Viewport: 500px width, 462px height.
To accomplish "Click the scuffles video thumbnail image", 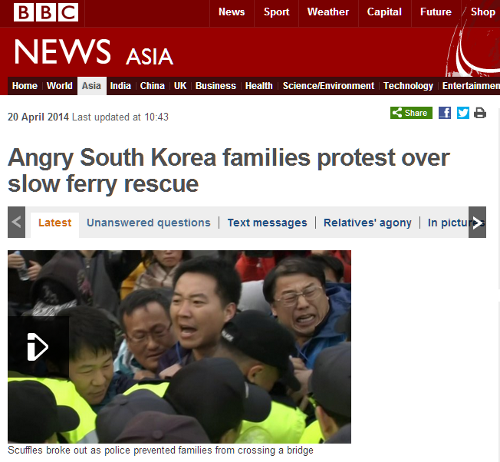I will point(179,347).
